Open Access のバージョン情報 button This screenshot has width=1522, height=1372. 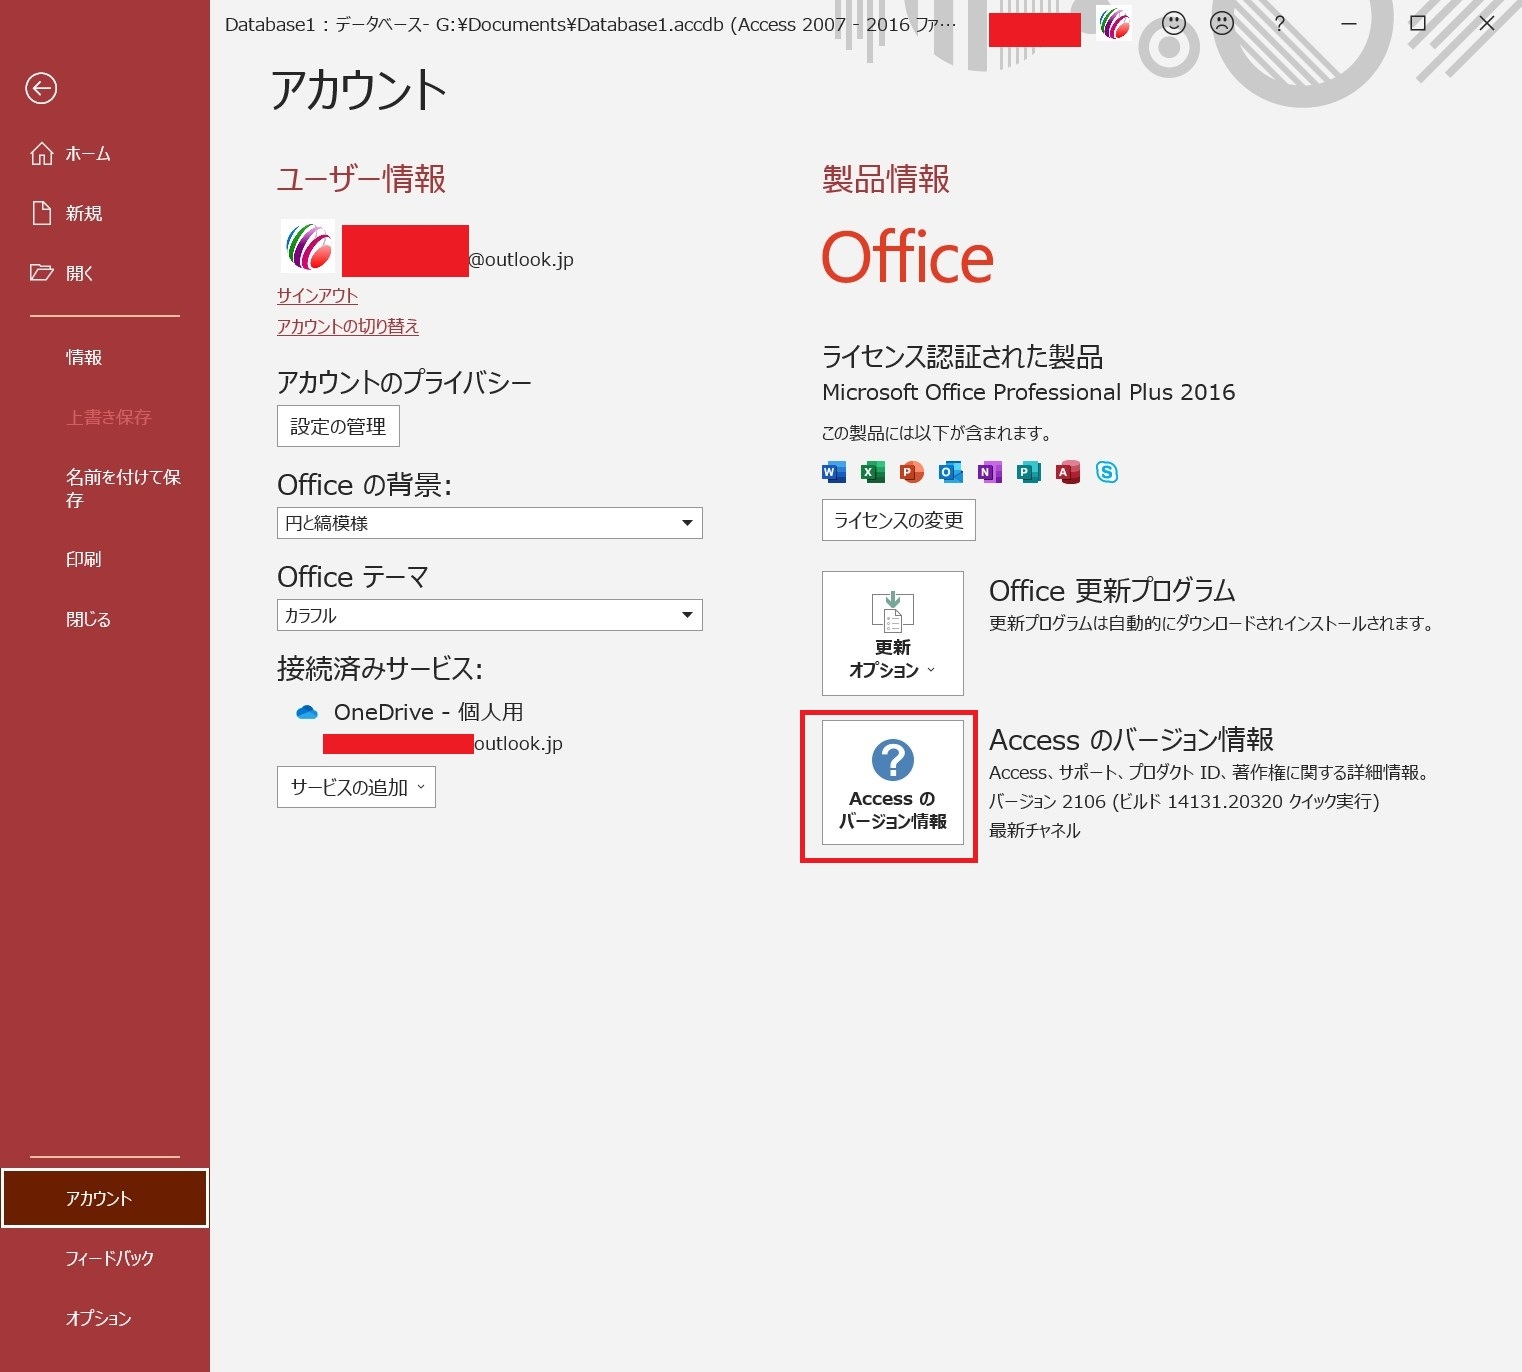[x=892, y=783]
